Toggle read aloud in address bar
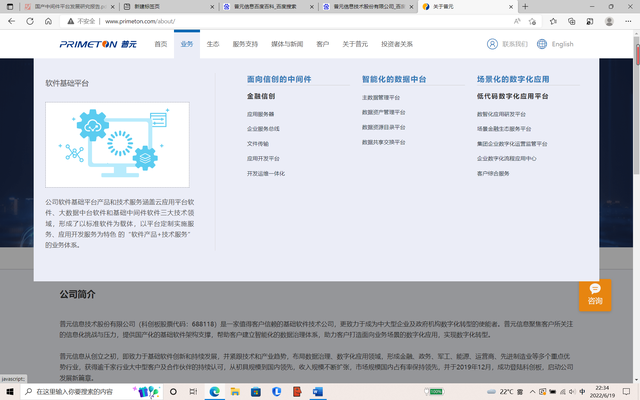This screenshot has width=640, height=400. point(517,21)
